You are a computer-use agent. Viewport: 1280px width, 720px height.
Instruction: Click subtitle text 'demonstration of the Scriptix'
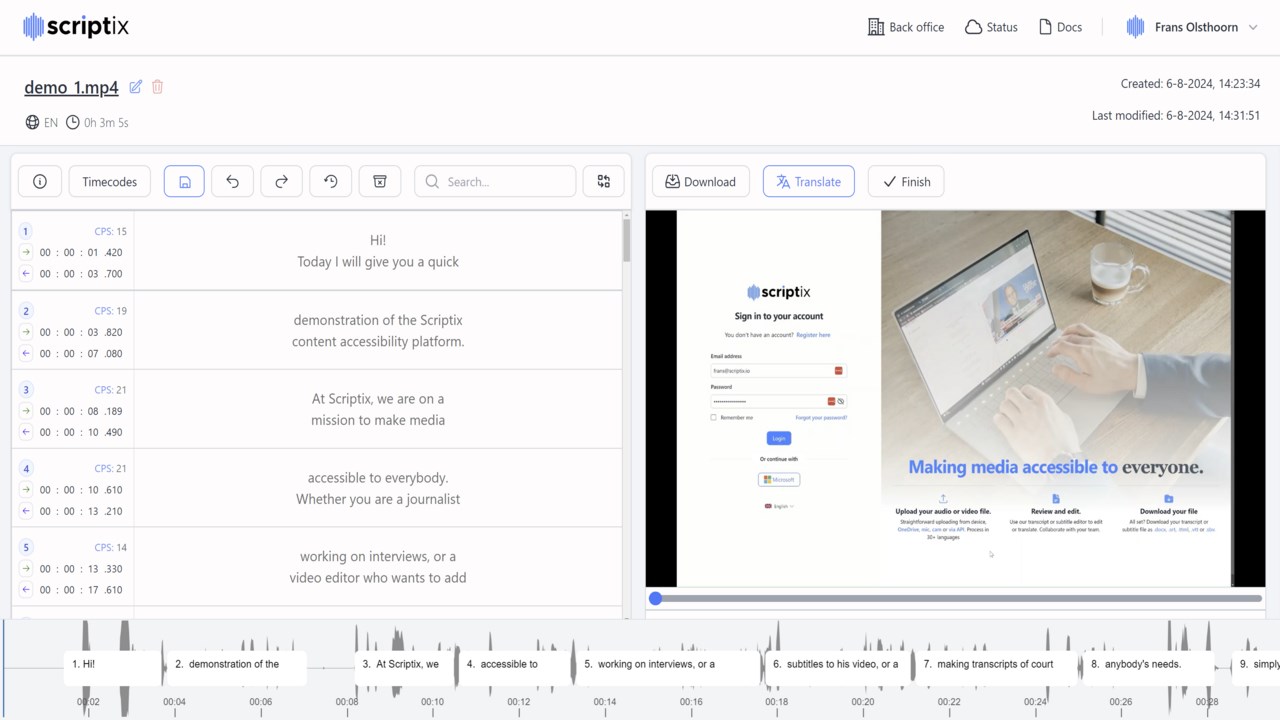[378, 320]
